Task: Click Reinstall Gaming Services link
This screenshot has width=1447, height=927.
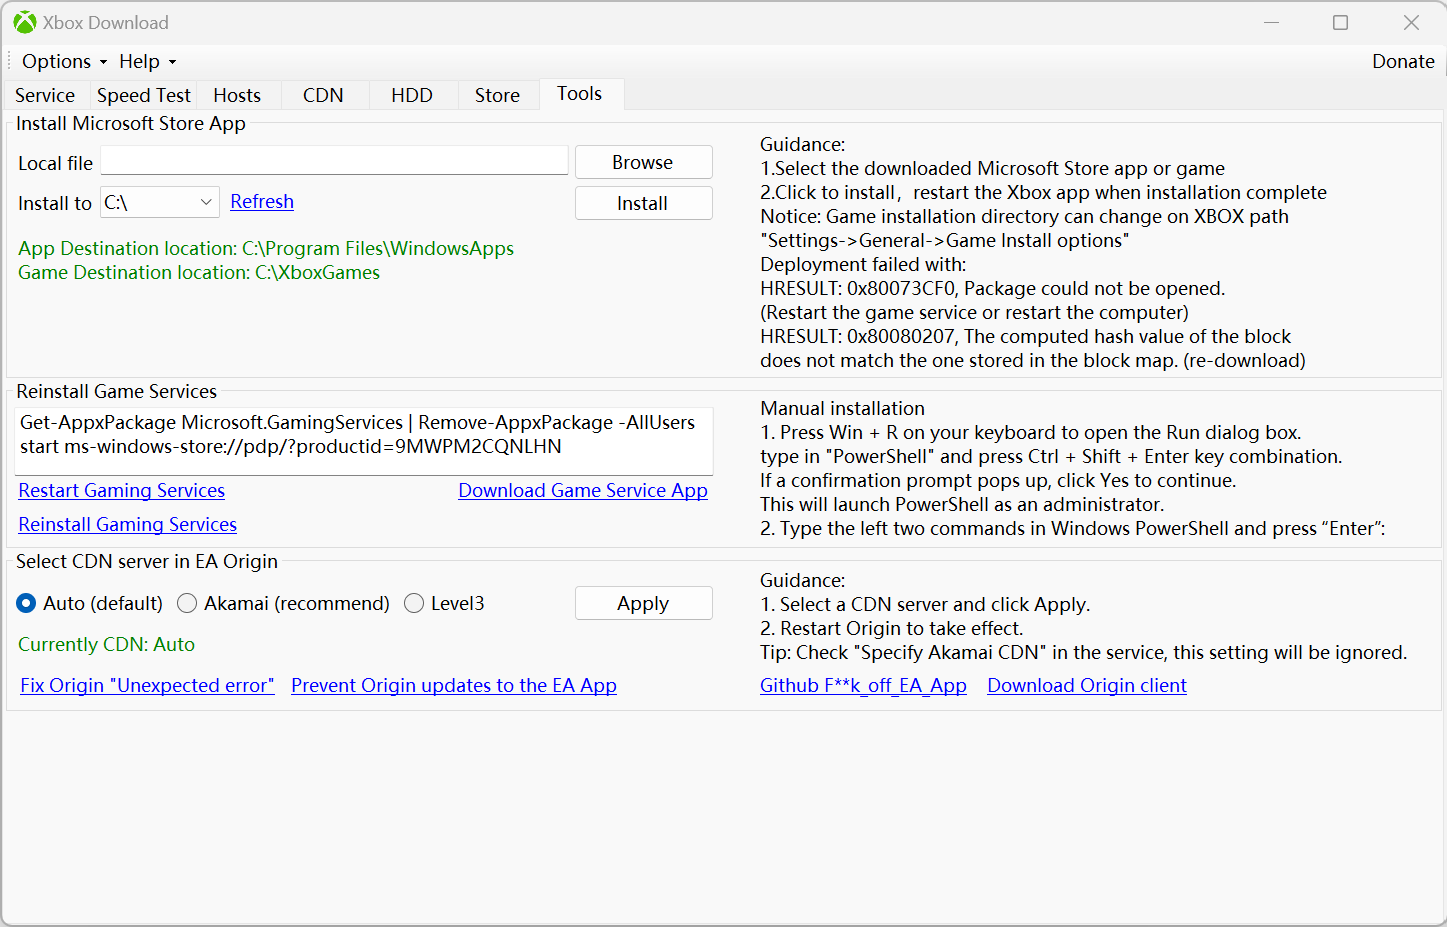Action: [128, 524]
